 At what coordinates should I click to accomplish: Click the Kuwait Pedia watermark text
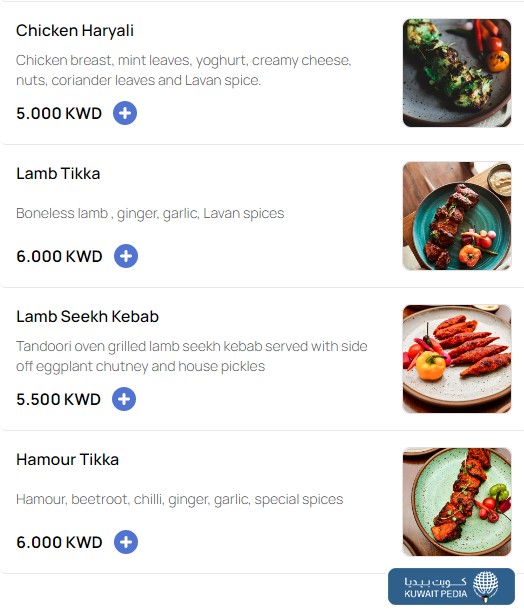tap(436, 588)
